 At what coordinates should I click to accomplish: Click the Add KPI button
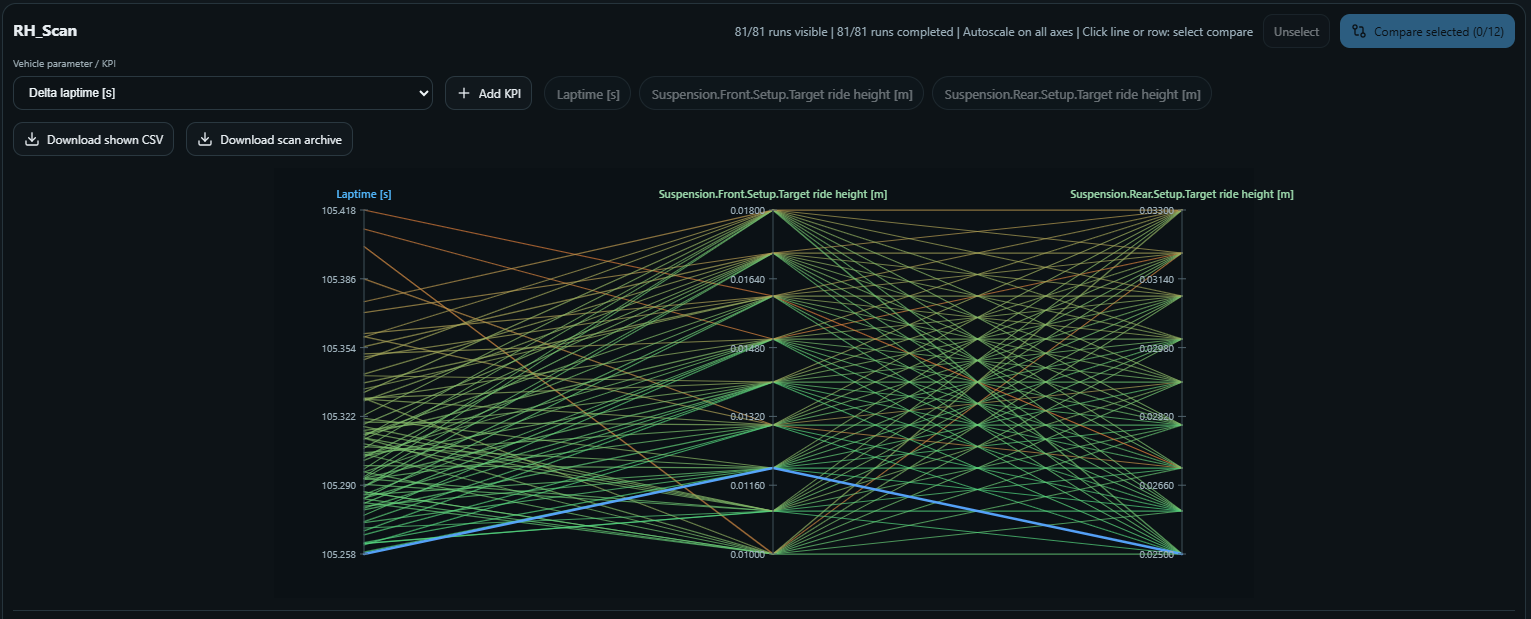(488, 93)
